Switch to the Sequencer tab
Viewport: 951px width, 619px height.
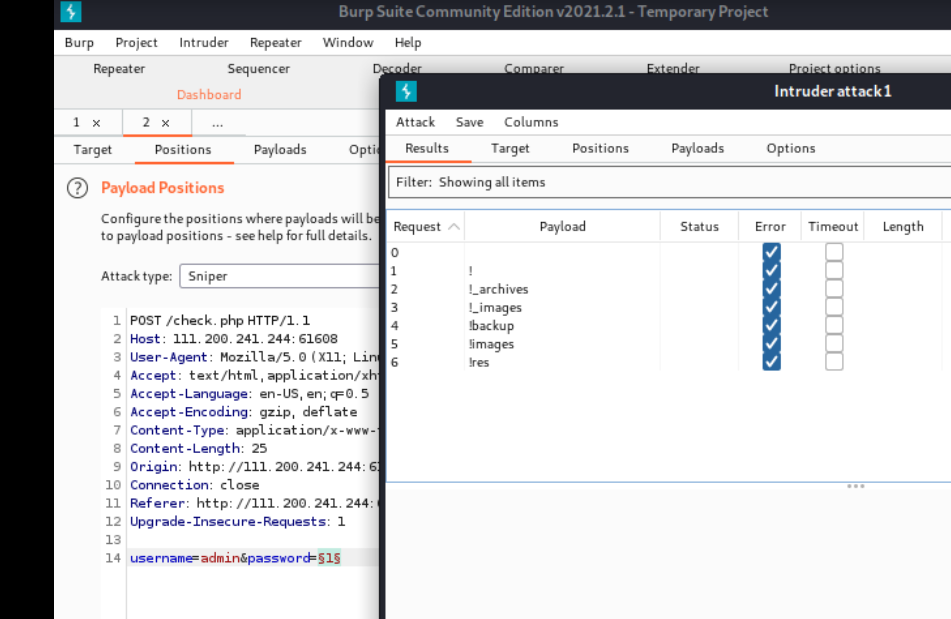coord(258,69)
